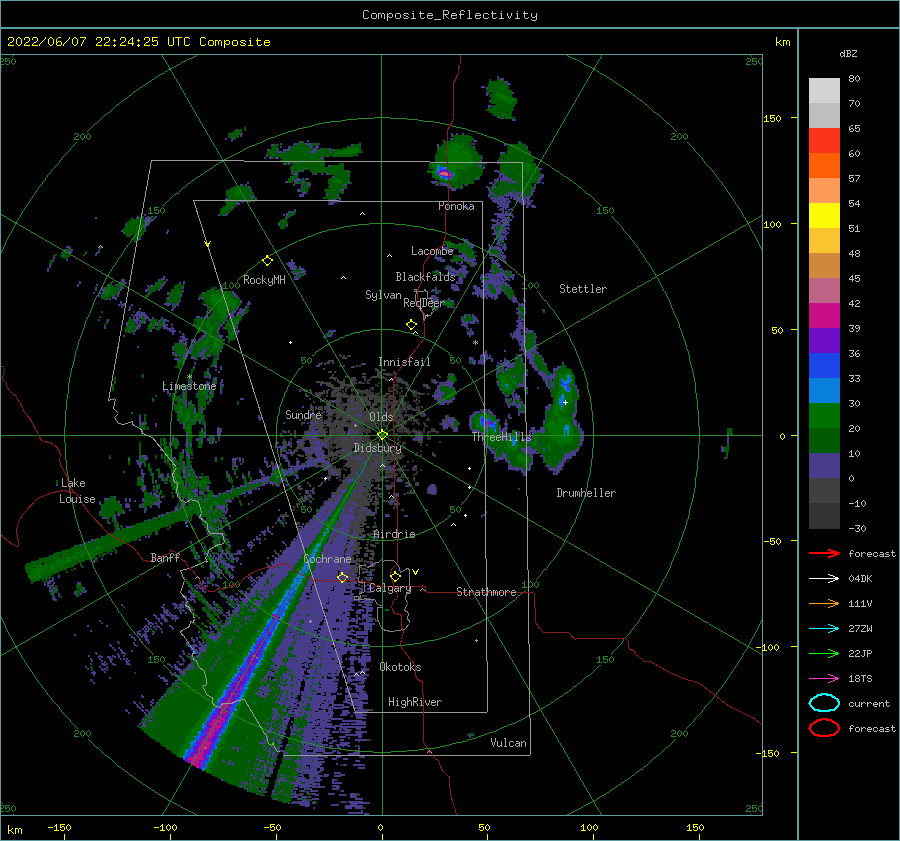Click the HighRiver town label
900x841 pixels.
(415, 702)
